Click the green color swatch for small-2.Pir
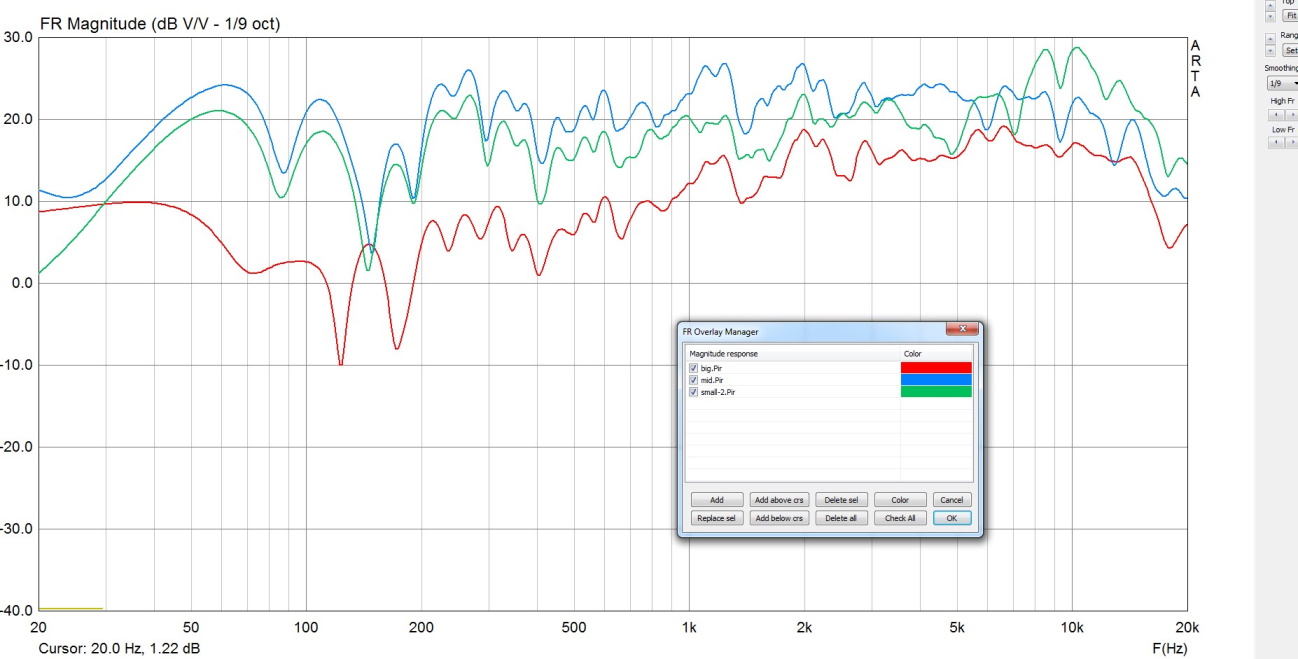Image resolution: width=1298 pixels, height=659 pixels. [936, 392]
